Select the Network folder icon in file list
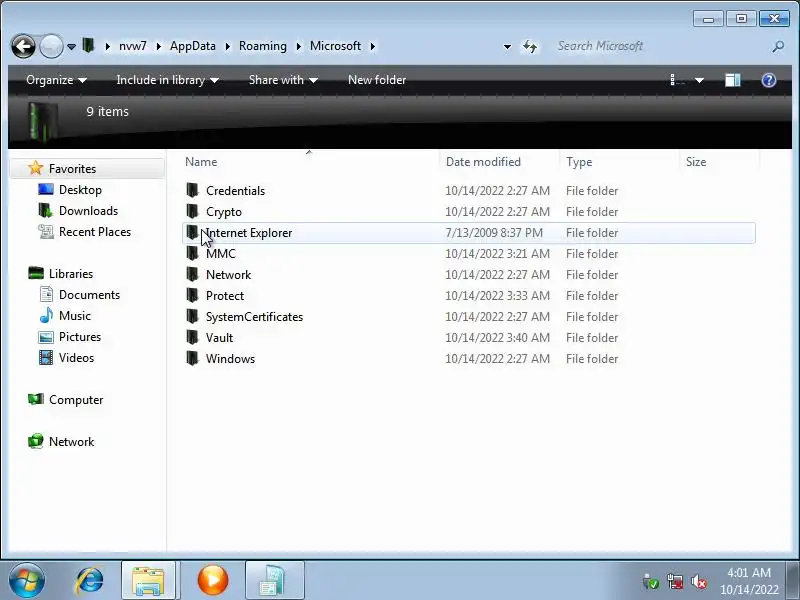This screenshot has width=800, height=600. 192,274
